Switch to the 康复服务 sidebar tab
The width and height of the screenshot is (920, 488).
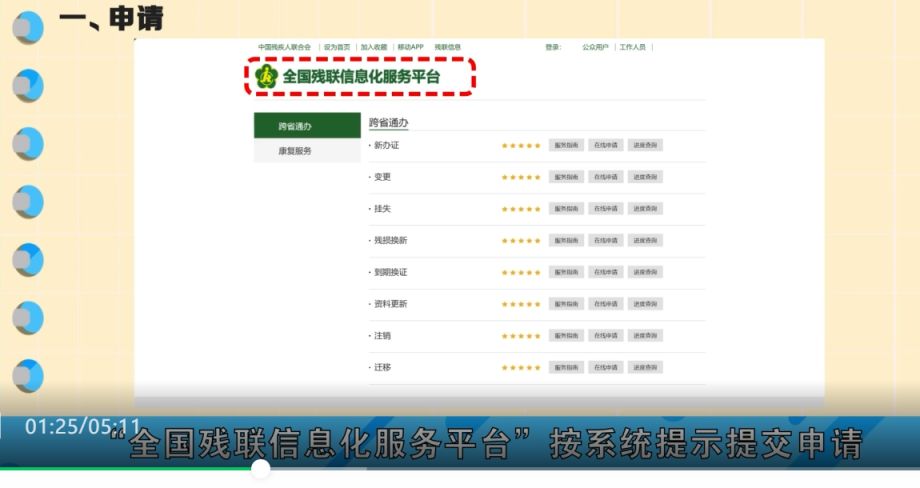(x=307, y=151)
